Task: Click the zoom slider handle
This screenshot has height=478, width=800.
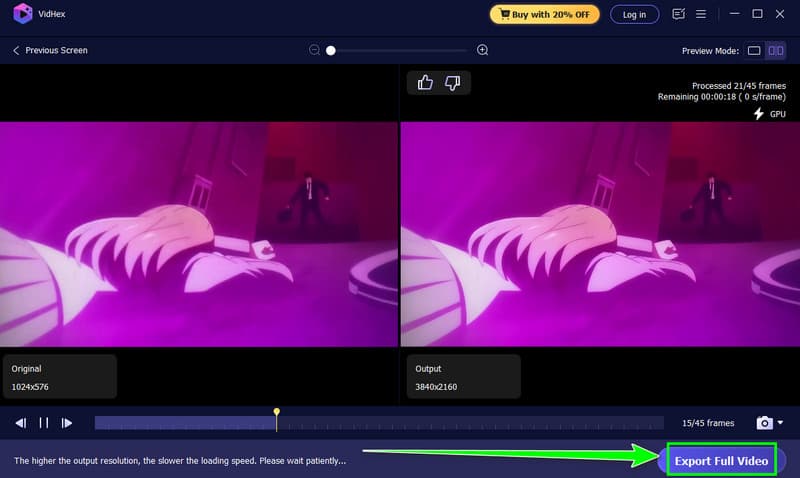Action: (331, 51)
